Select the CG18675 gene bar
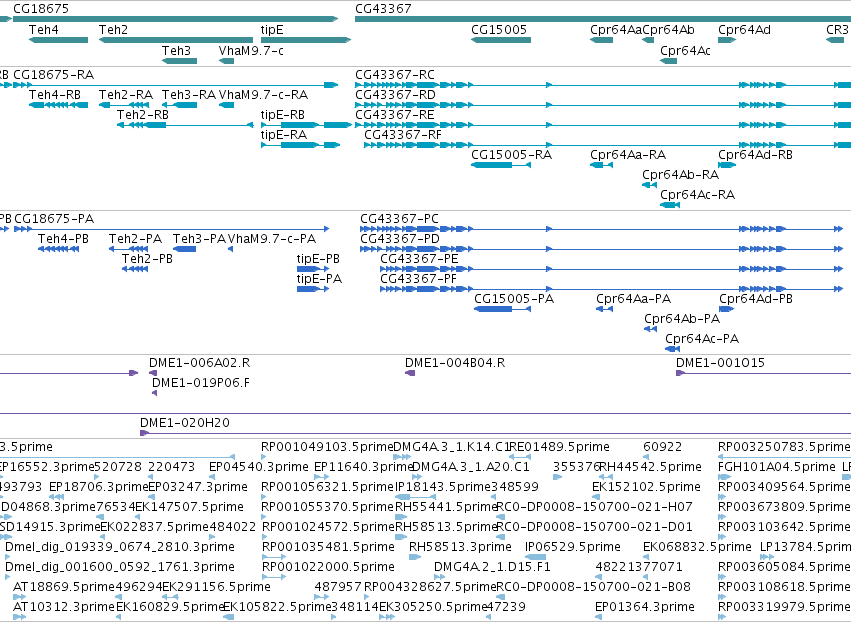851x622 pixels. 175,19
